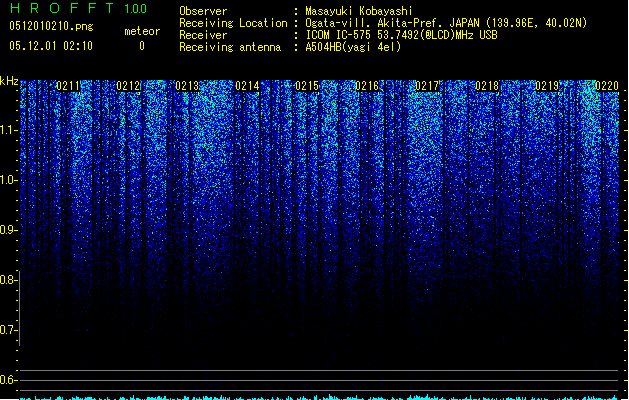
Task: Click the 0220 time marker
Action: coord(607,86)
